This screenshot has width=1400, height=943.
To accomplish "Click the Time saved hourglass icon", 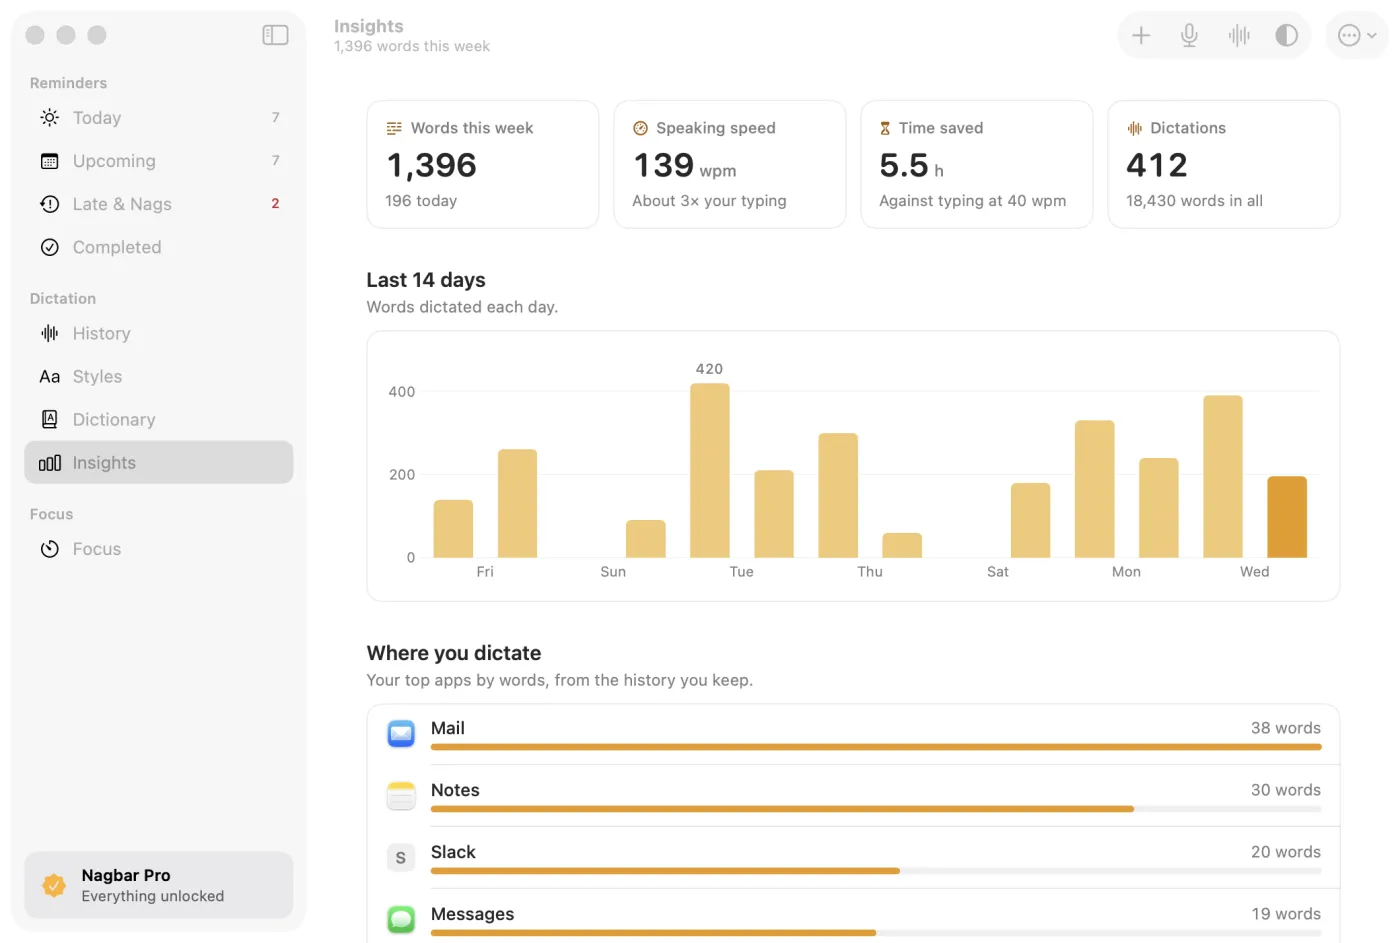I will [x=885, y=128].
